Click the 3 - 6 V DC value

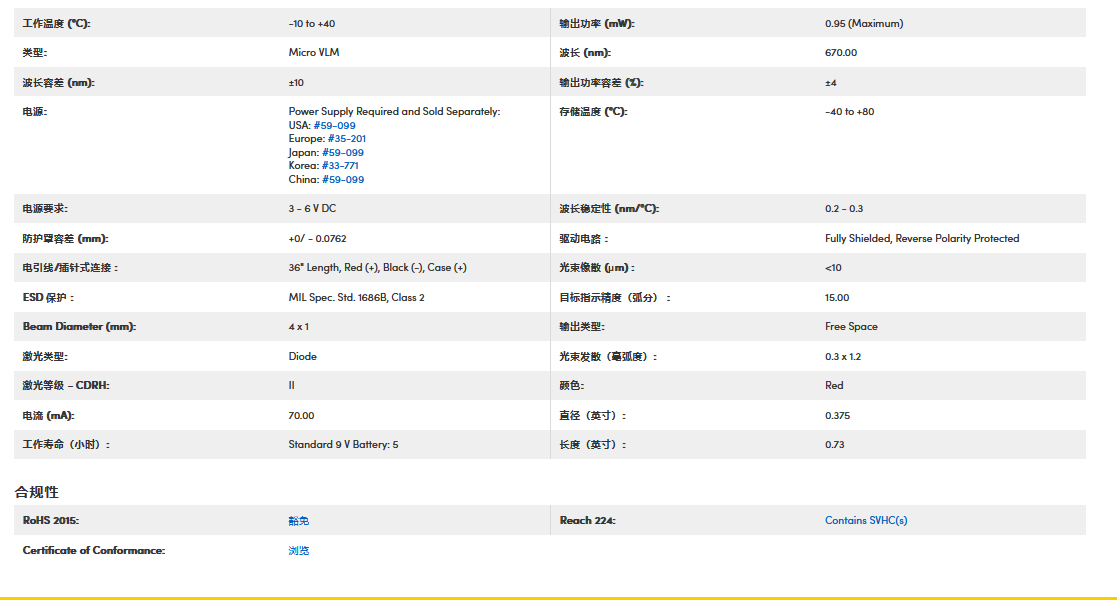(x=312, y=209)
